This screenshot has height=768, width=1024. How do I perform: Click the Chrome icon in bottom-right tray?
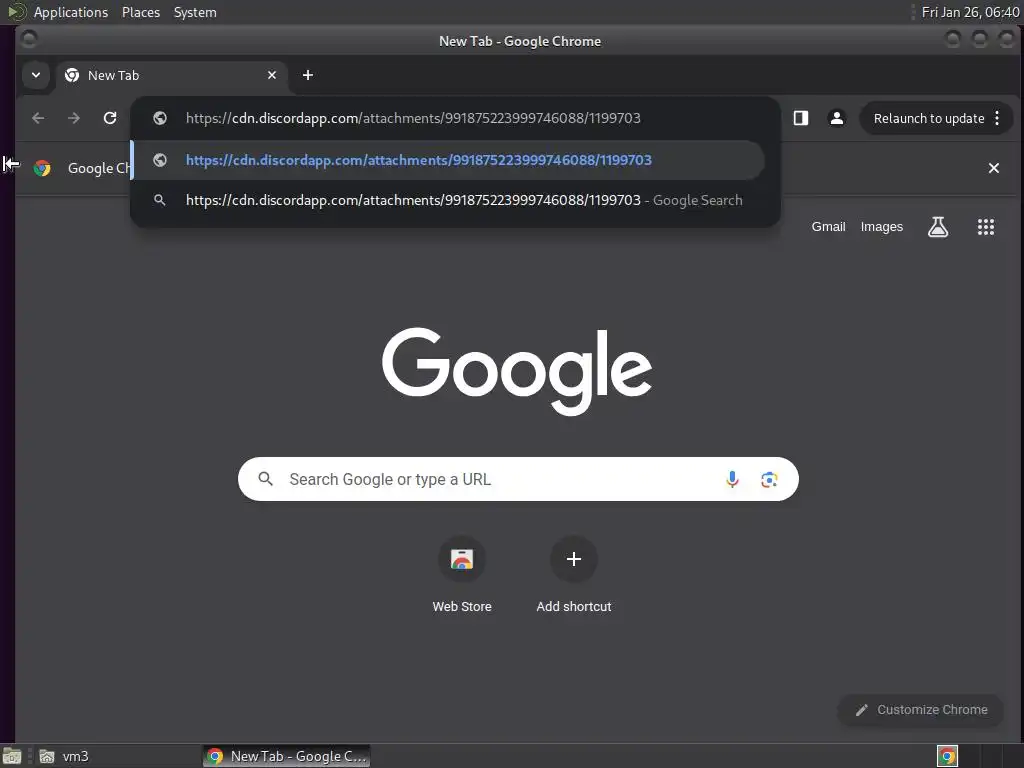(947, 756)
